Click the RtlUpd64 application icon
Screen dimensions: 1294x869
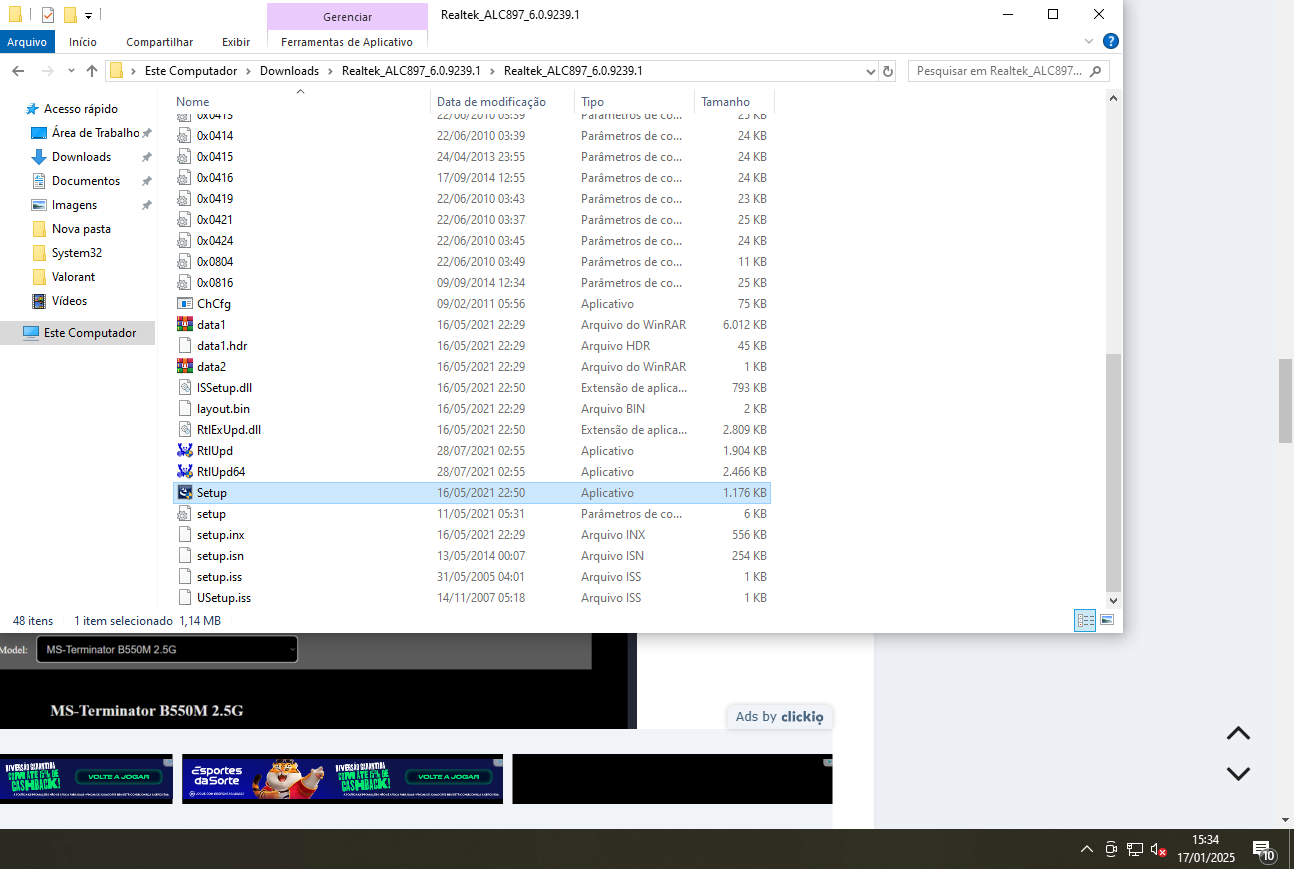(184, 472)
